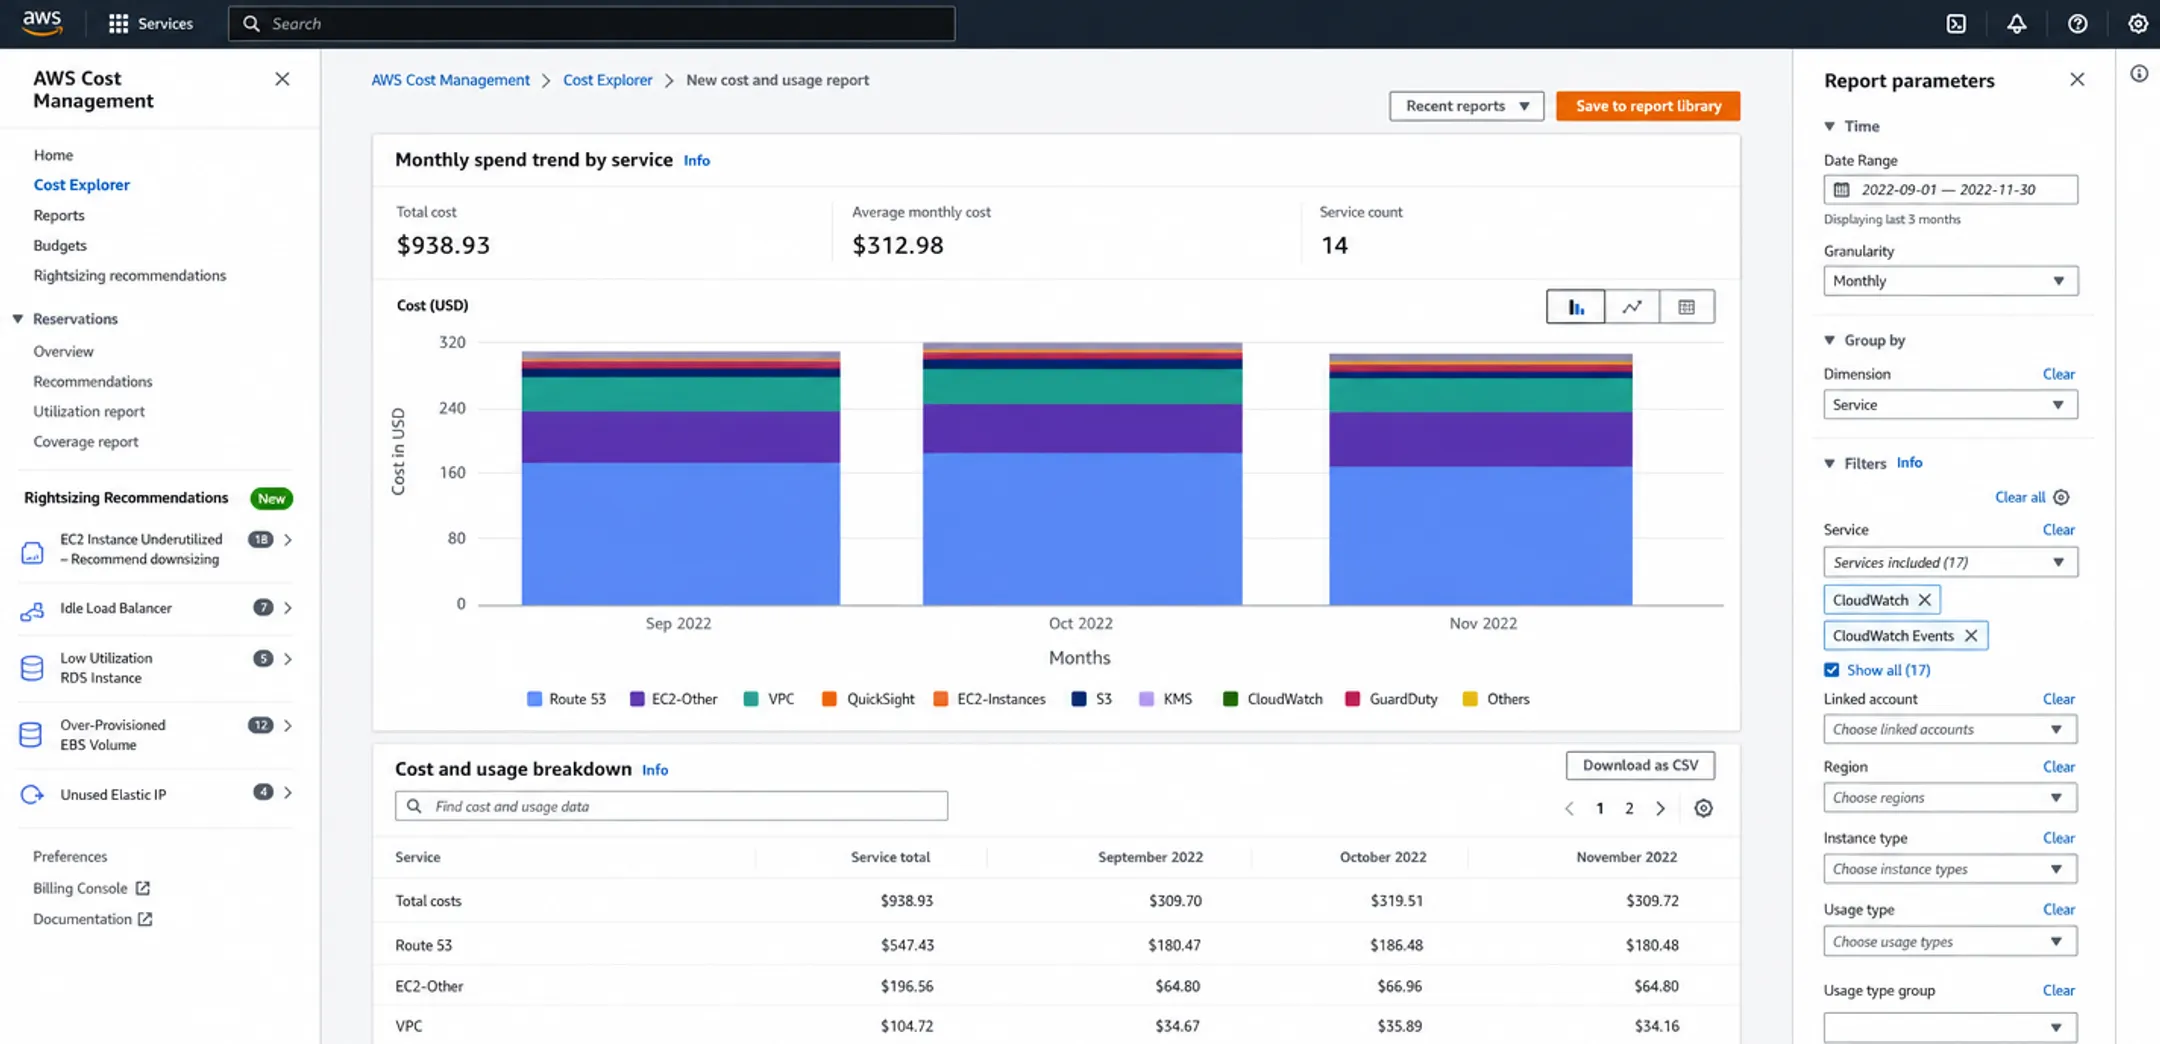Image resolution: width=2160 pixels, height=1044 pixels.
Task: Collapse the Time section
Action: pyautogui.click(x=1829, y=126)
